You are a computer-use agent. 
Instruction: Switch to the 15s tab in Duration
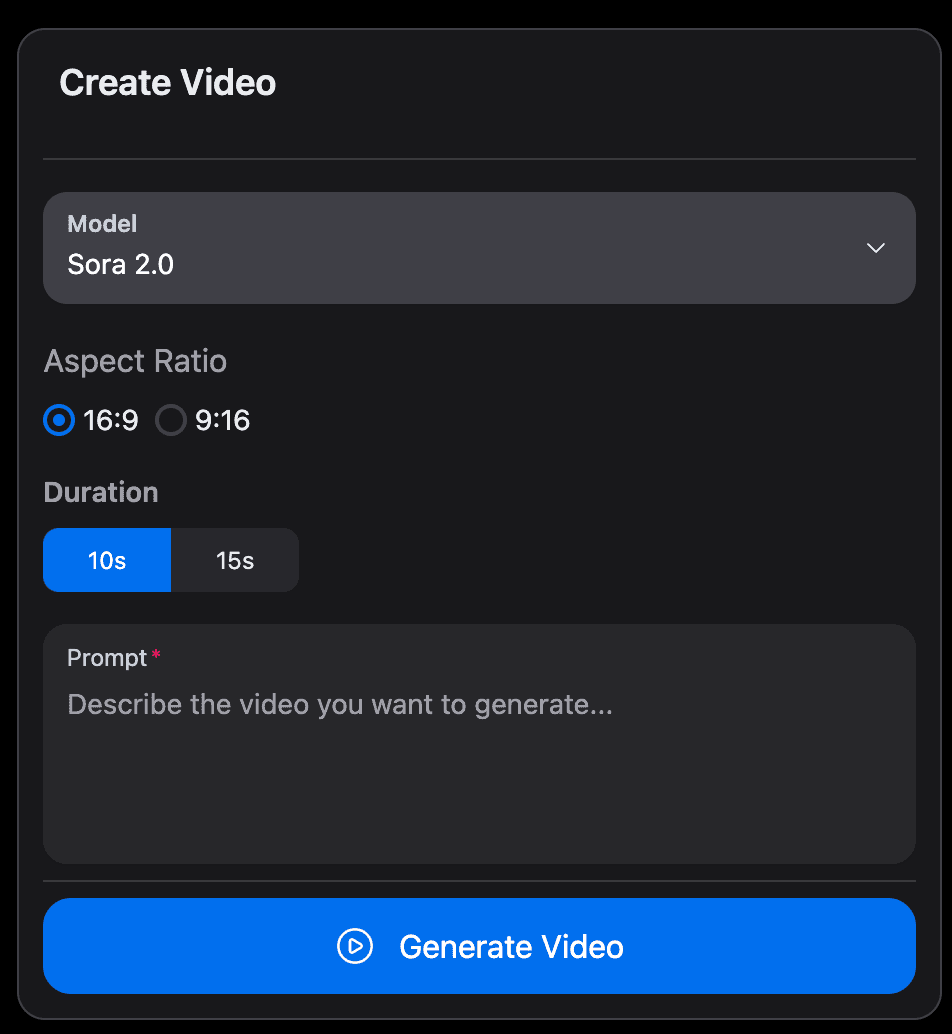tap(234, 560)
